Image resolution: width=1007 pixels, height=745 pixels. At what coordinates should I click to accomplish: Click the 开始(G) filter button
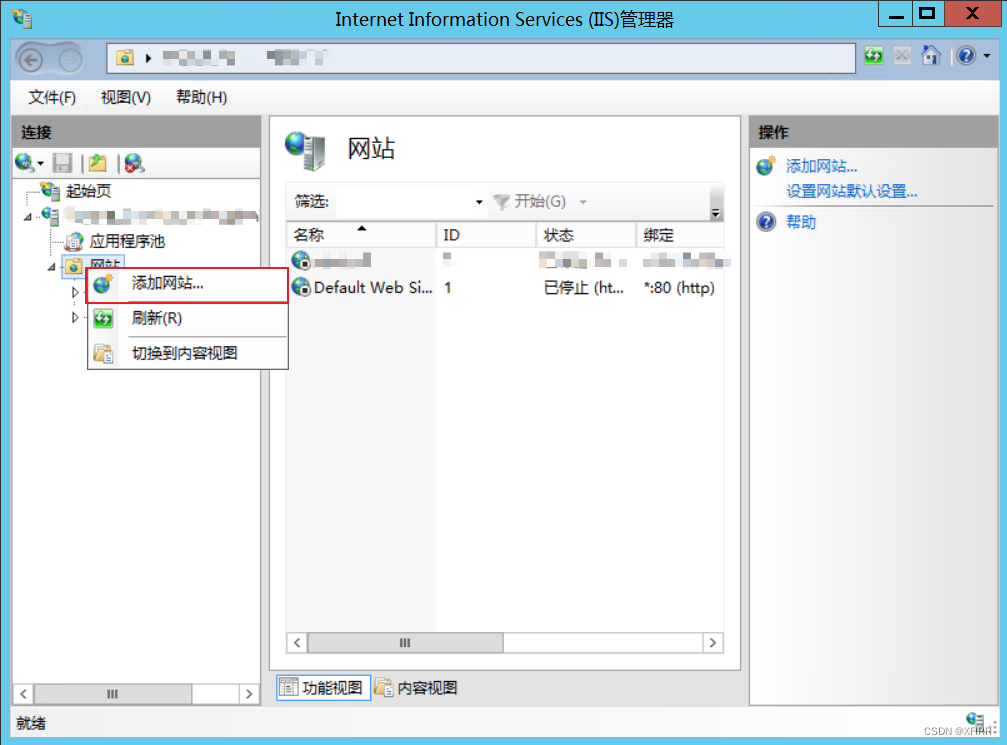click(530, 202)
